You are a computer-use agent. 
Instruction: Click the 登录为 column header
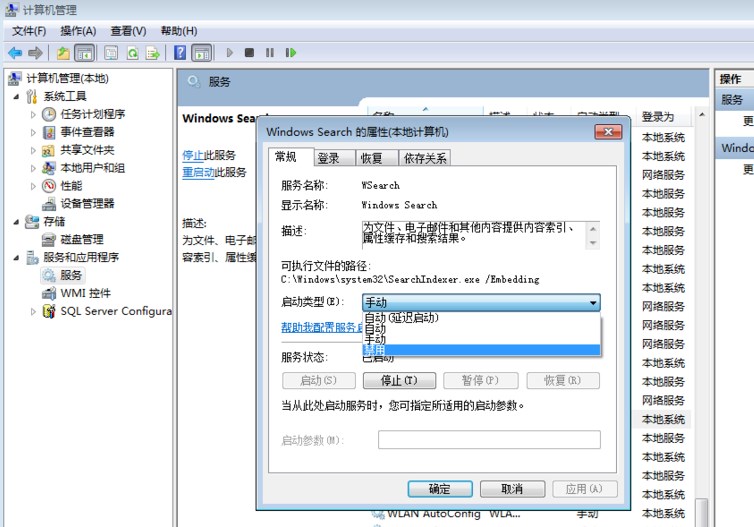pos(663,117)
